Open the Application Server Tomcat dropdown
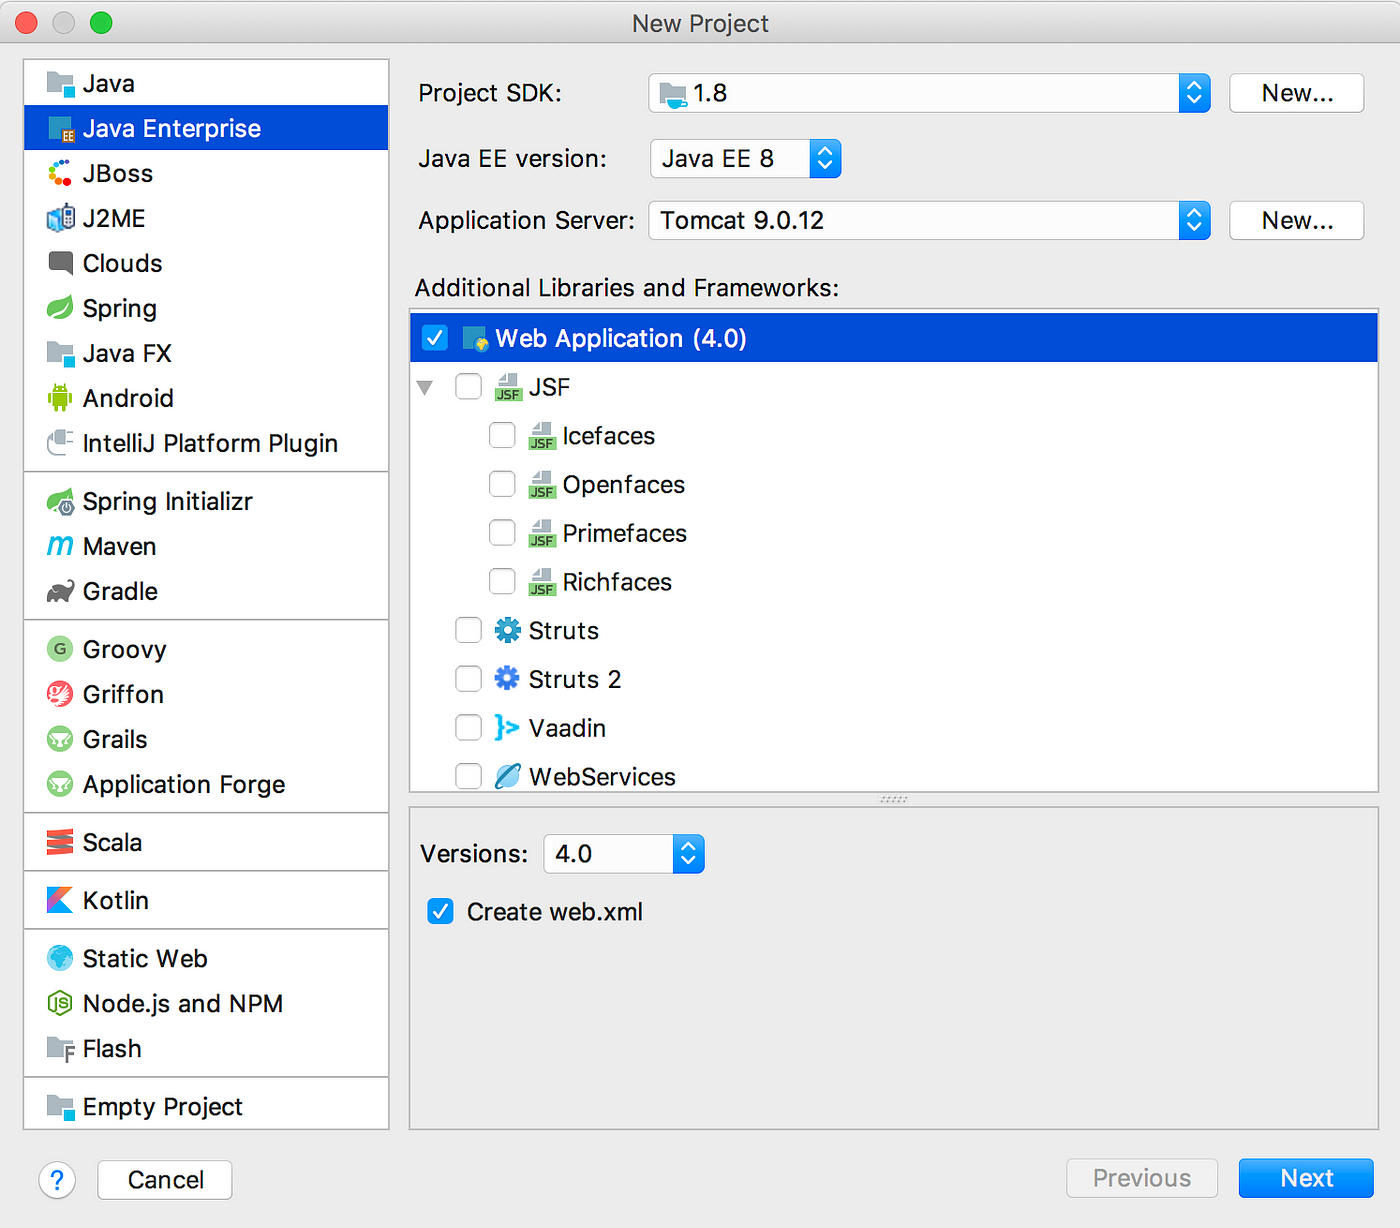The image size is (1400, 1228). click(x=929, y=221)
